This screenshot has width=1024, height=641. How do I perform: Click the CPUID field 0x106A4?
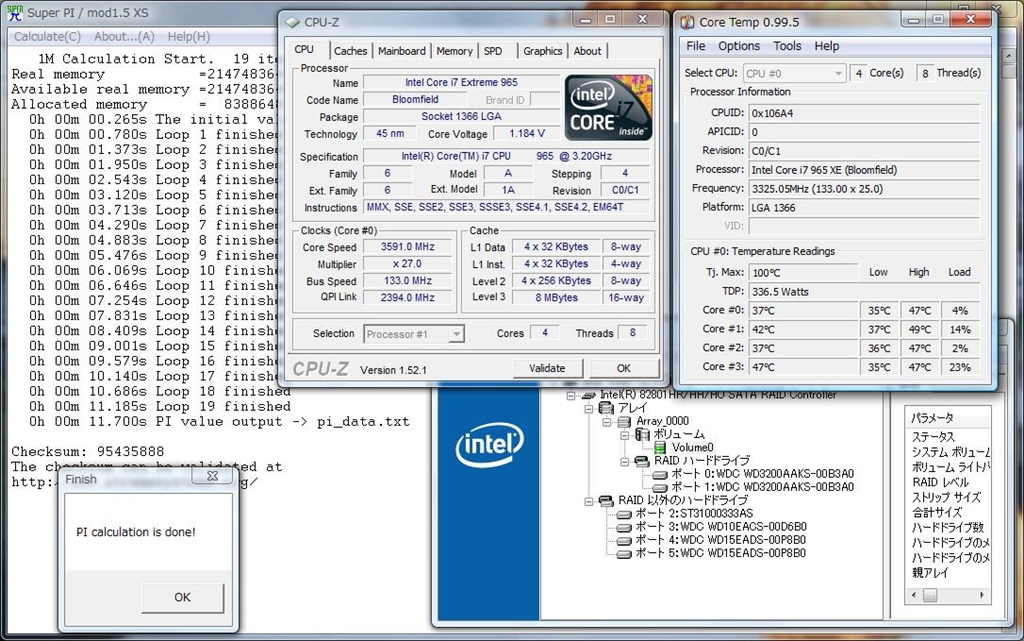tap(865, 113)
